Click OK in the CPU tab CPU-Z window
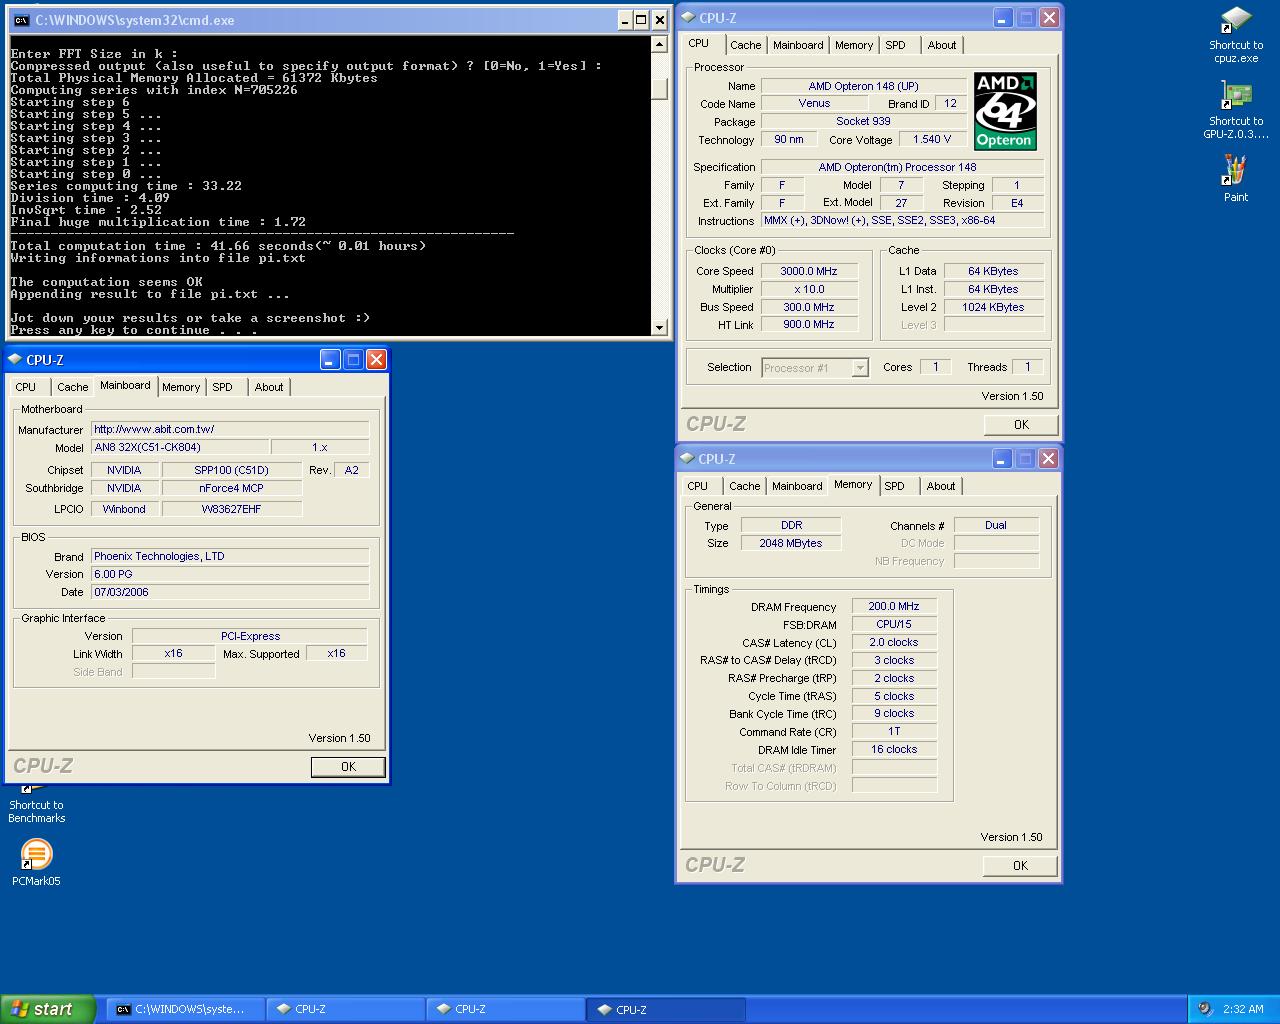 [1021, 425]
